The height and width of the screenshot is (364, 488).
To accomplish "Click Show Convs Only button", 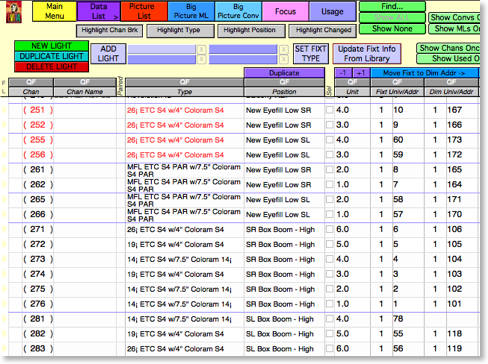I will tap(455, 18).
